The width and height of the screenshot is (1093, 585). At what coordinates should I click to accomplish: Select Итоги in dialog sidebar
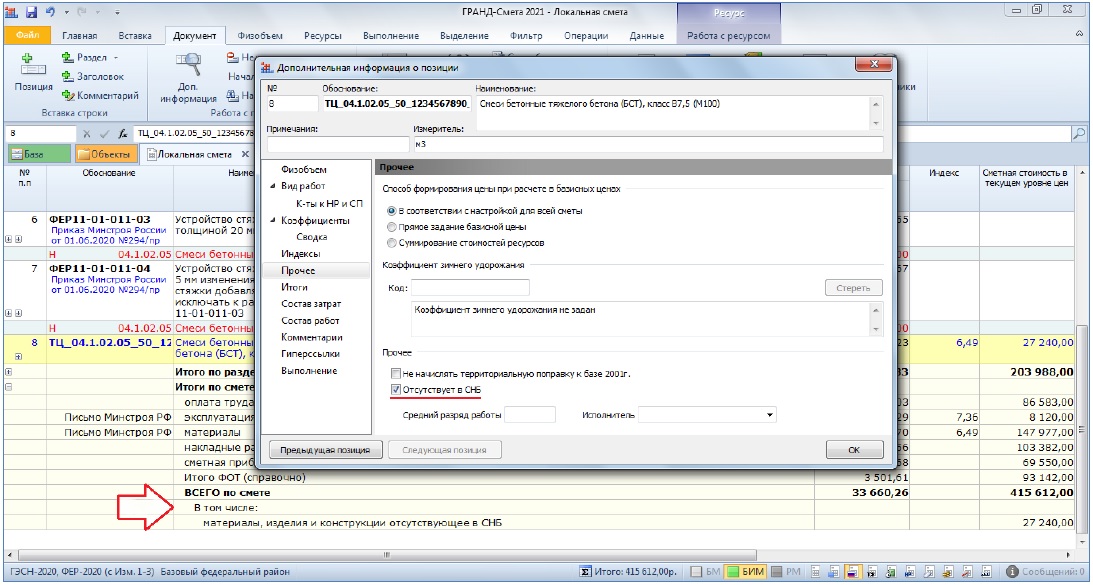[294, 287]
